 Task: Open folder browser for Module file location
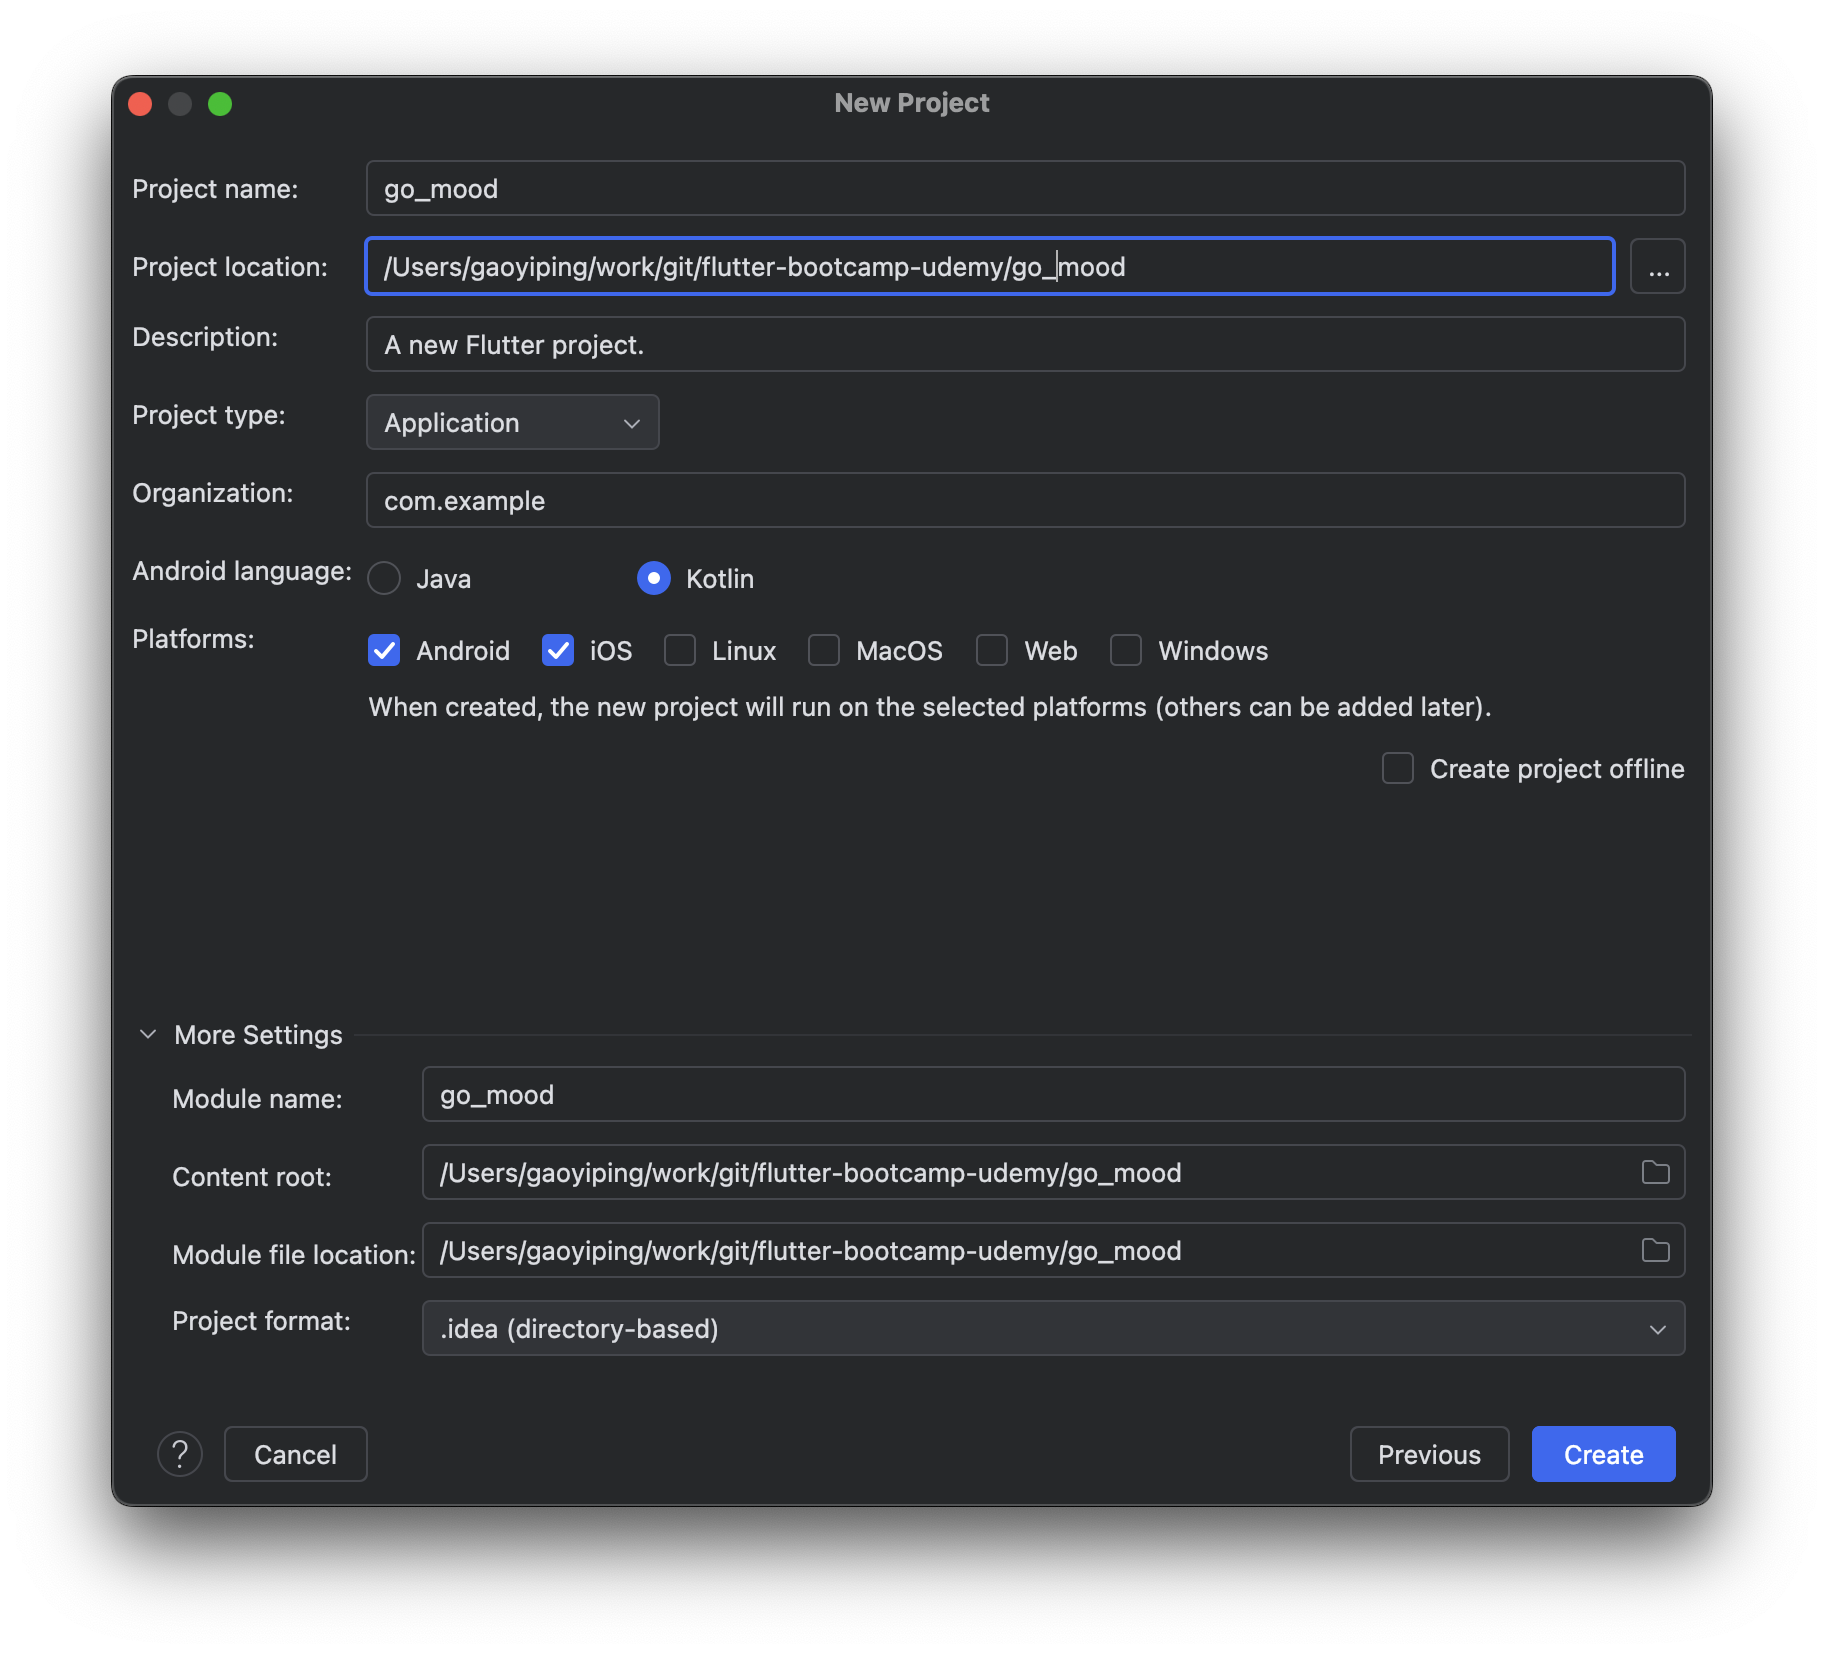click(x=1655, y=1250)
